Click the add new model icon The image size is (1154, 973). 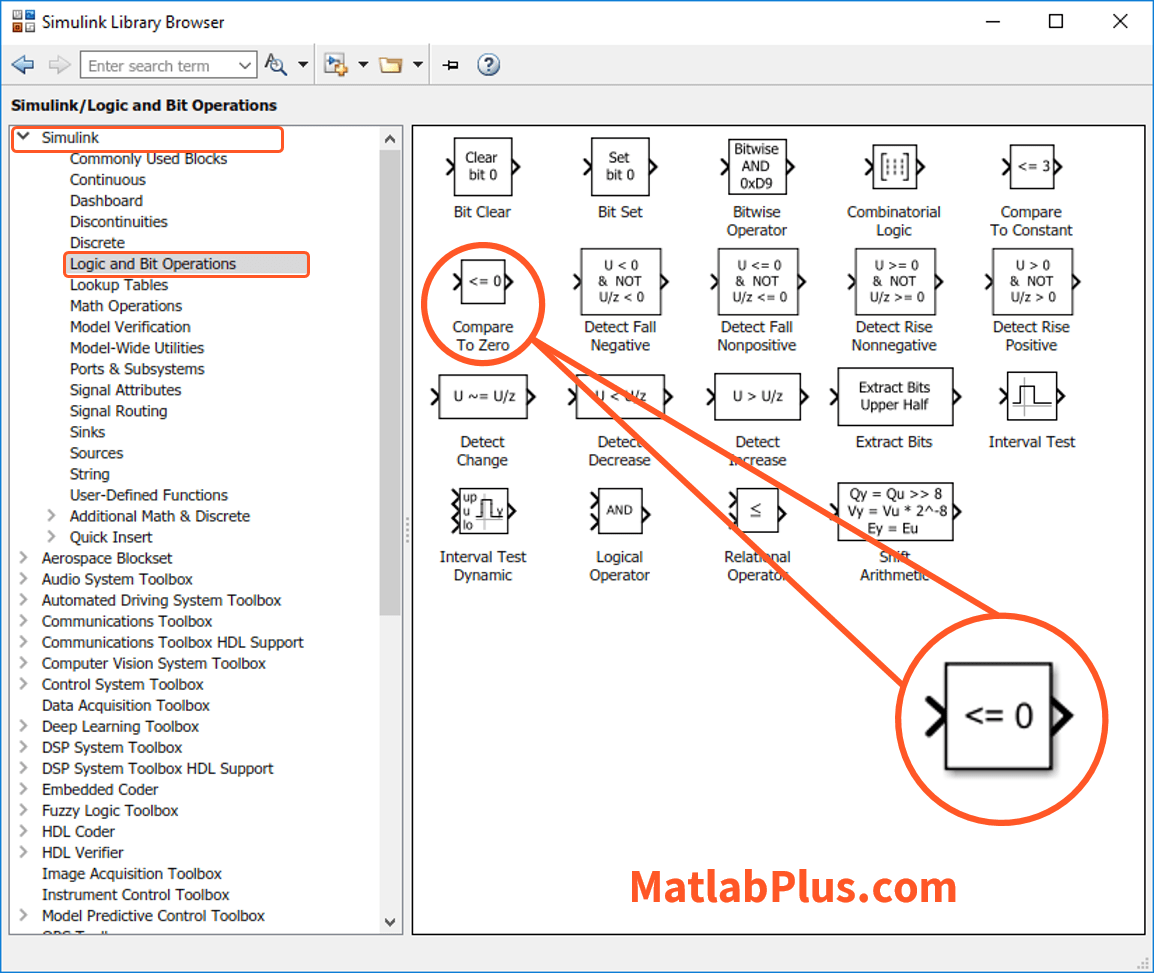(x=336, y=65)
